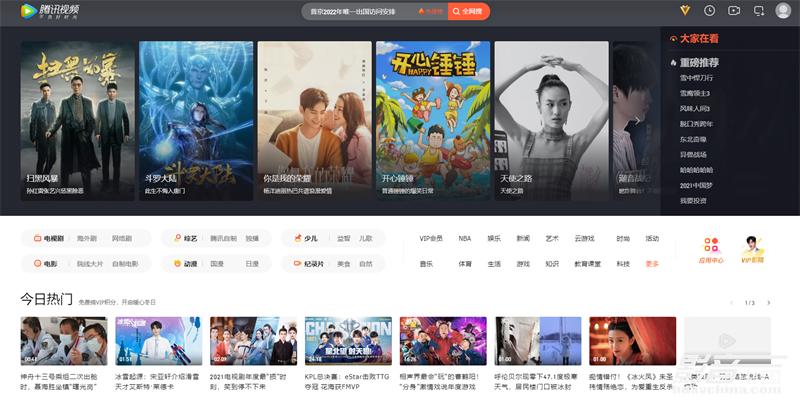Image resolution: width=800 pixels, height=401 pixels.
Task: Open the VIP会员 channel link
Action: (x=431, y=238)
